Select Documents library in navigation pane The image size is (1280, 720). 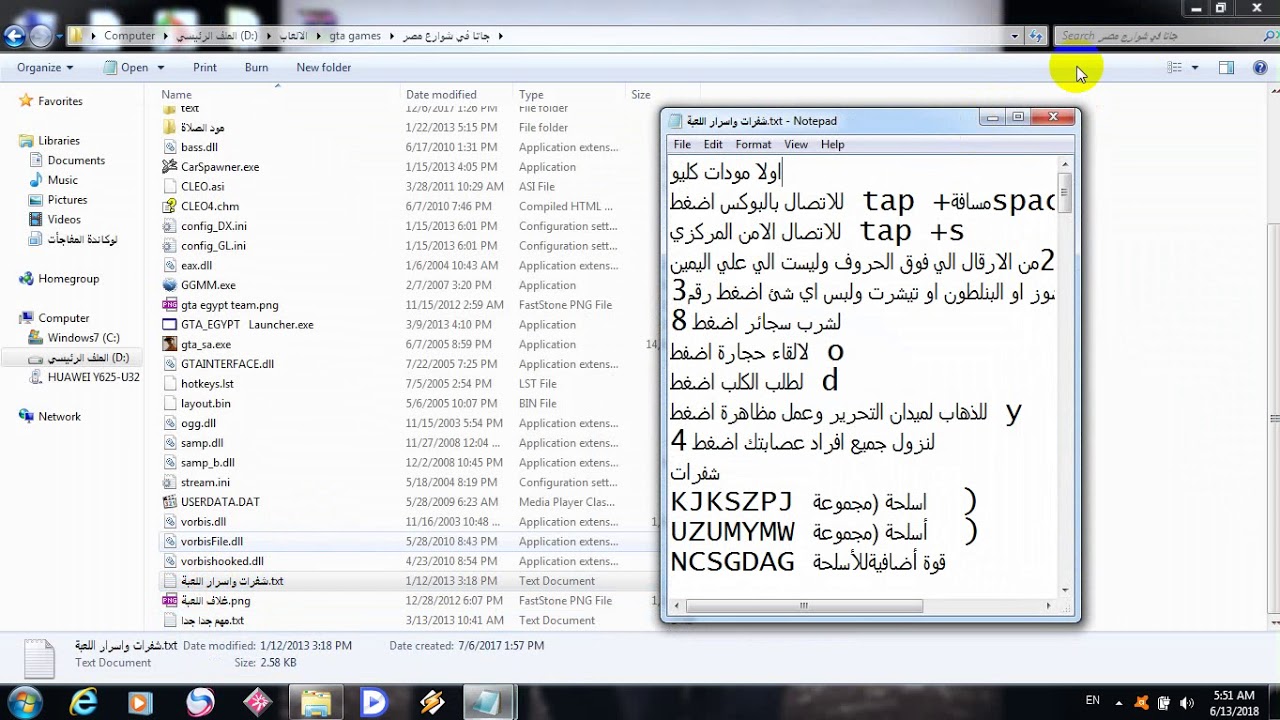pyautogui.click(x=76, y=160)
